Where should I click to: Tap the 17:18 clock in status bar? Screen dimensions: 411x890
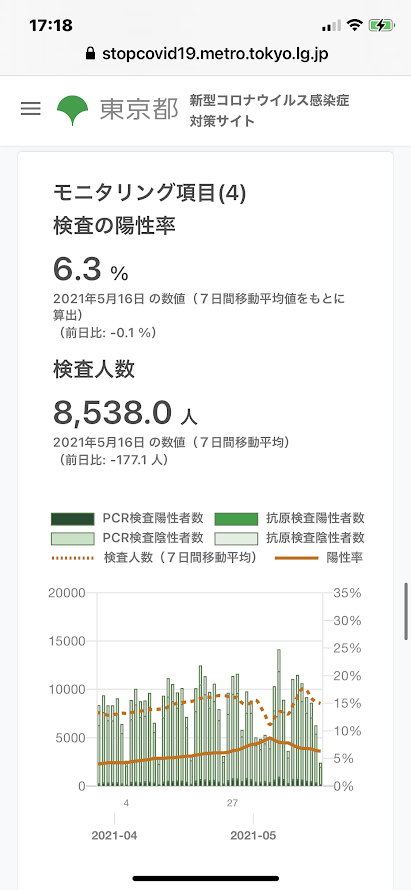click(x=51, y=26)
